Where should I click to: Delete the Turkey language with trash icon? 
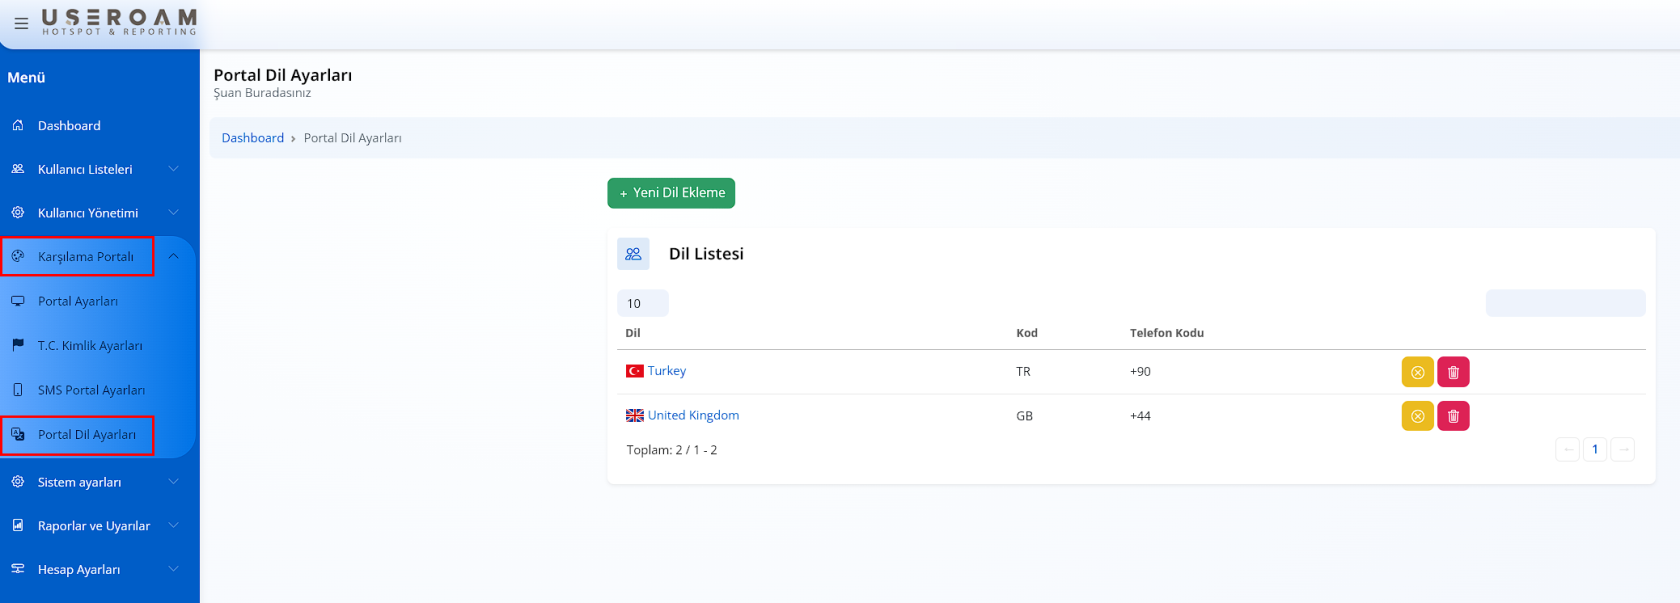(x=1453, y=372)
